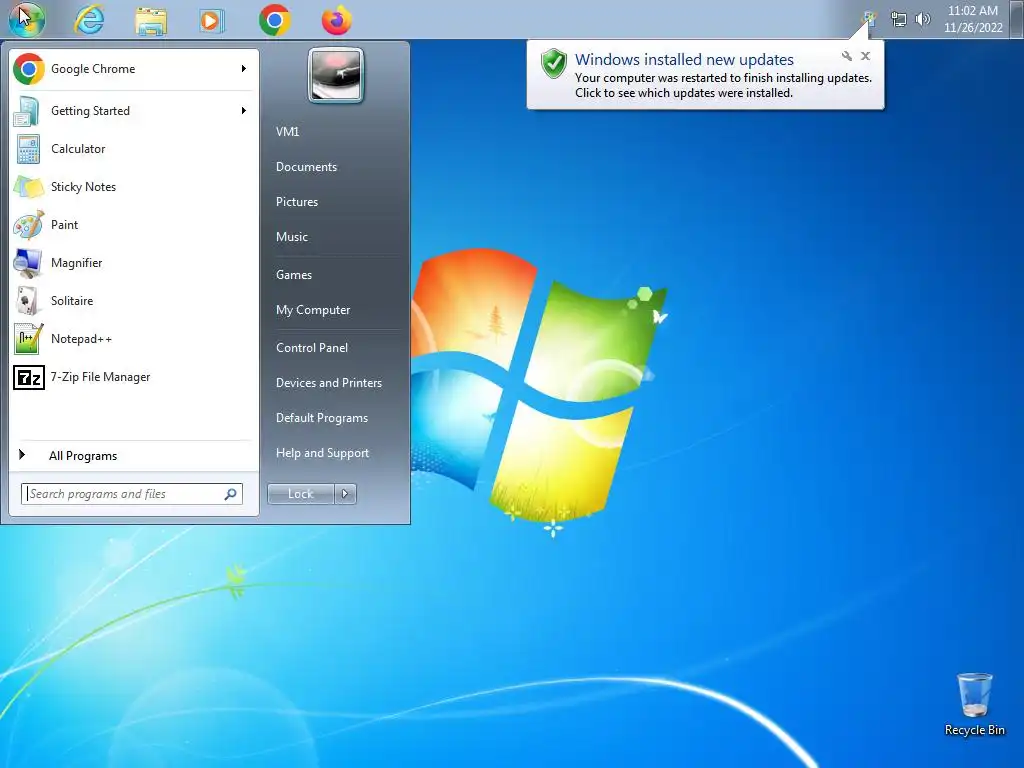The width and height of the screenshot is (1024, 768).
Task: Click the Windows Update tray icon
Action: [869, 19]
